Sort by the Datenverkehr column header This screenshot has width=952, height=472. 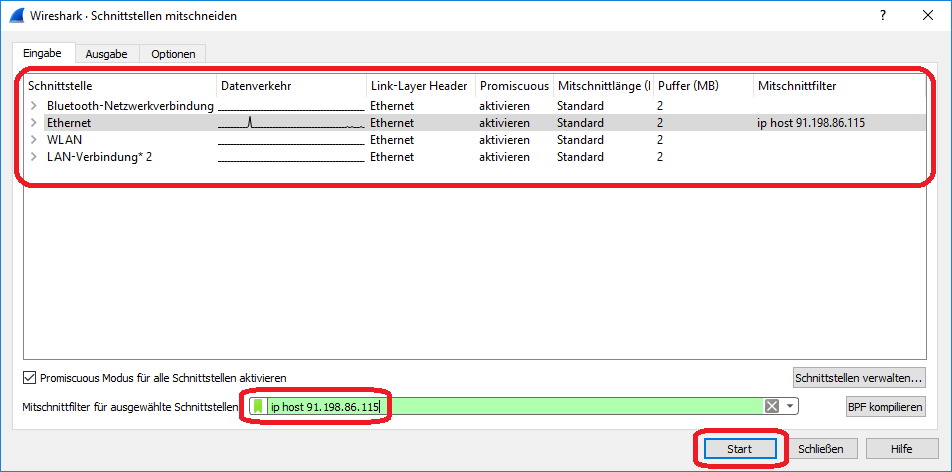(291, 86)
